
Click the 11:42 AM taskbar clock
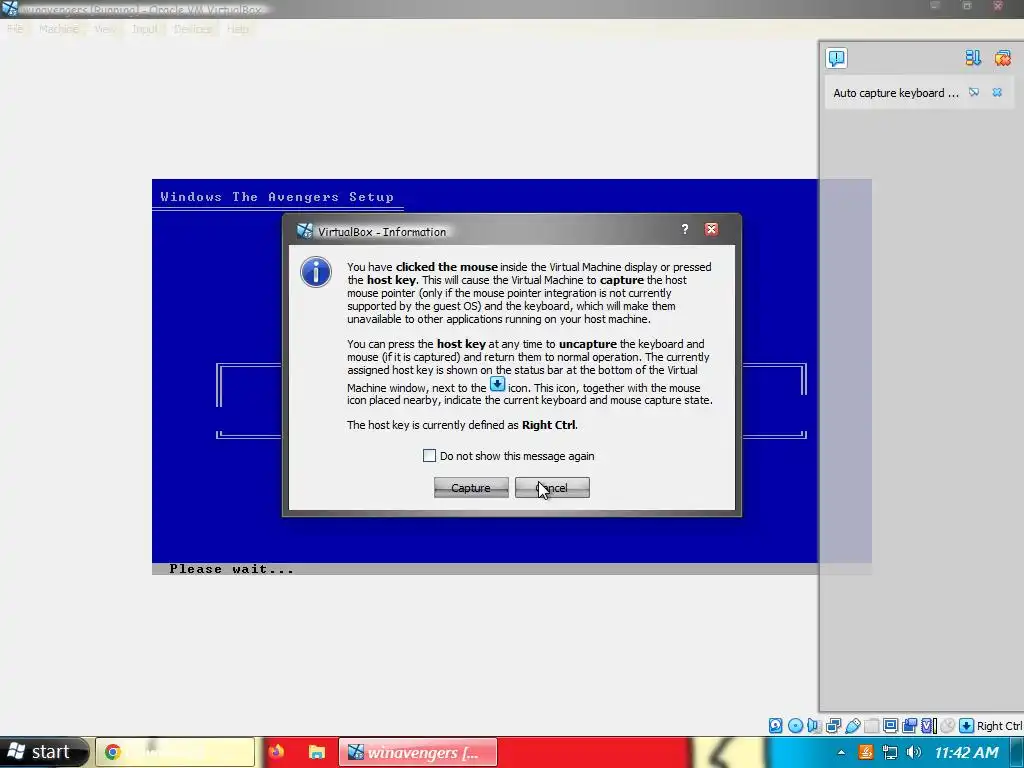[967, 752]
